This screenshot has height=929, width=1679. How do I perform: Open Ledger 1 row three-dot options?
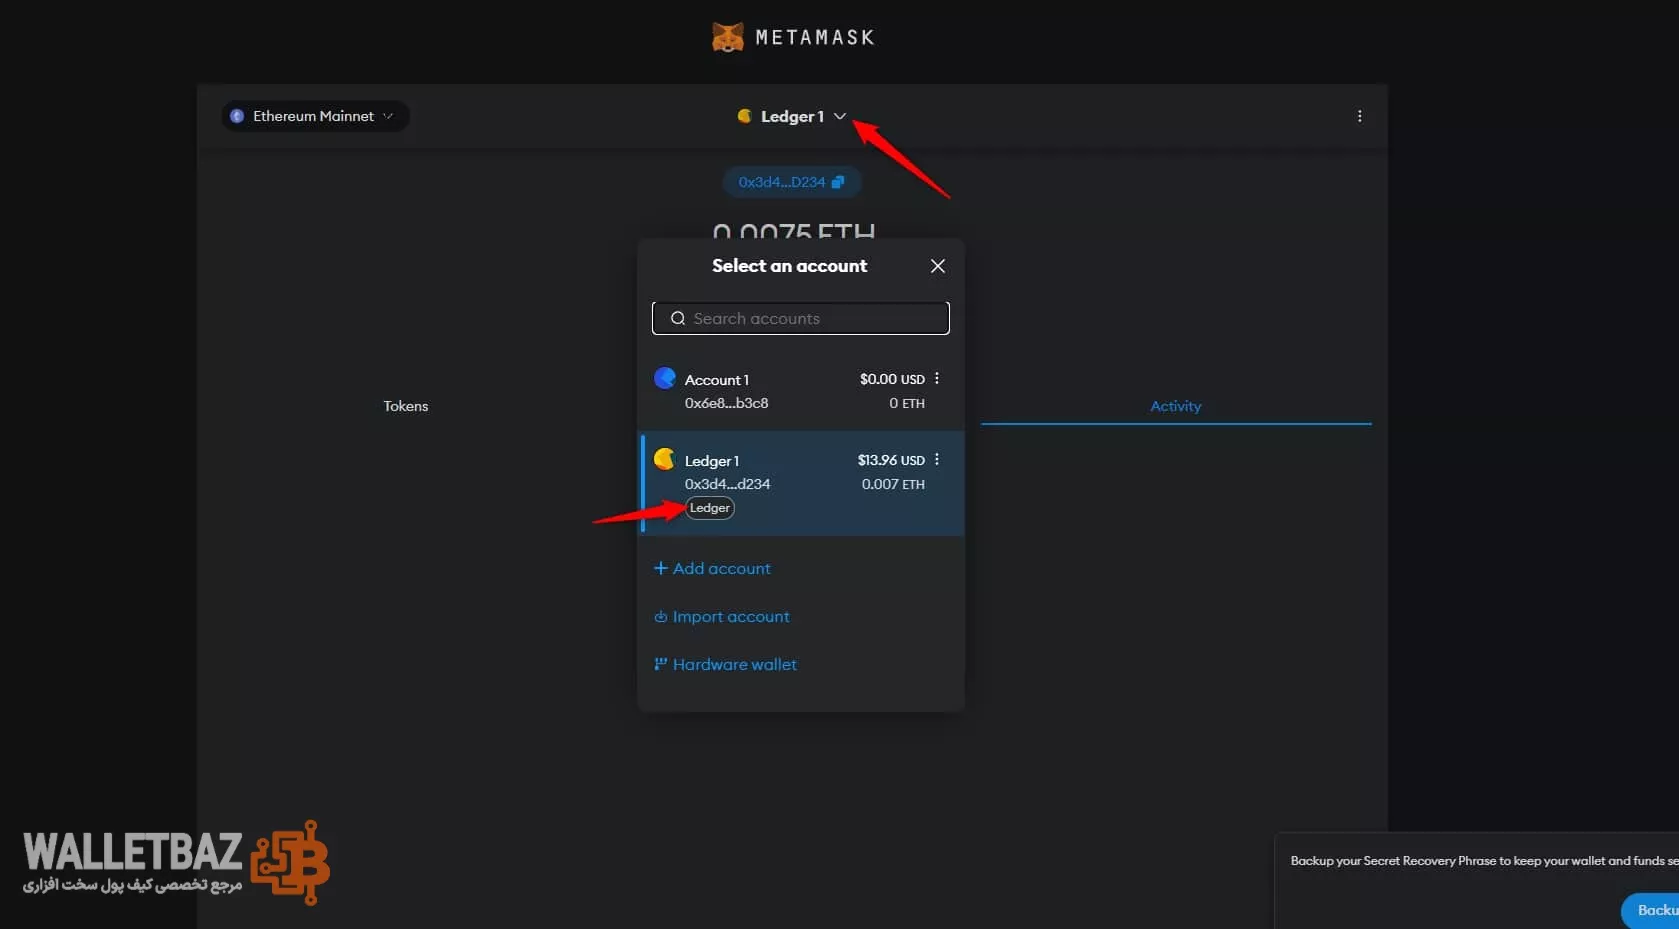click(936, 459)
